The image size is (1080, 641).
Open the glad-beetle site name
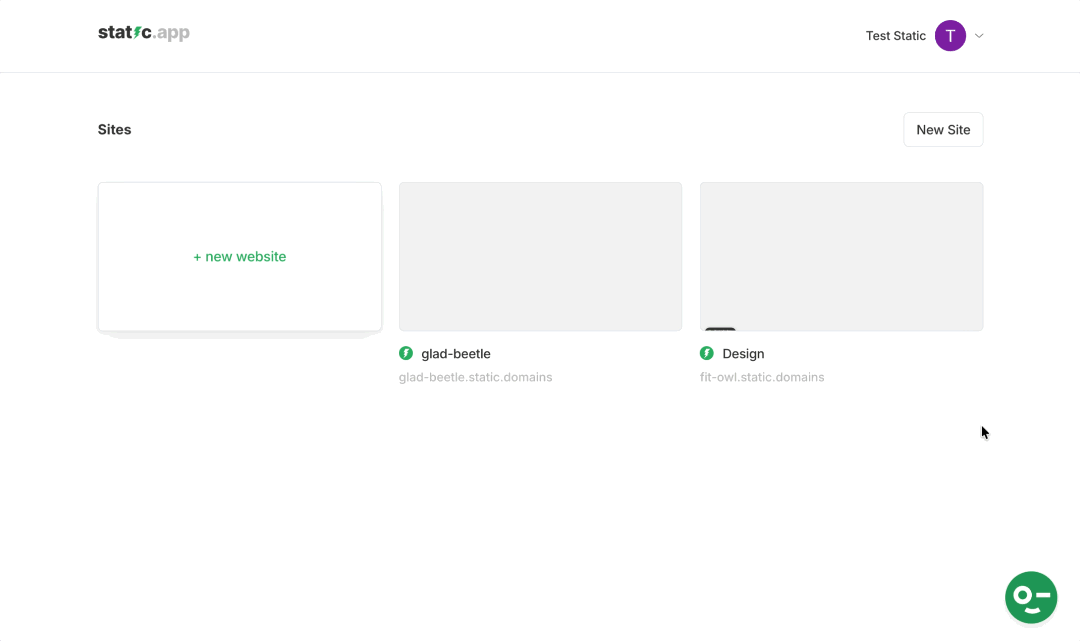455,353
